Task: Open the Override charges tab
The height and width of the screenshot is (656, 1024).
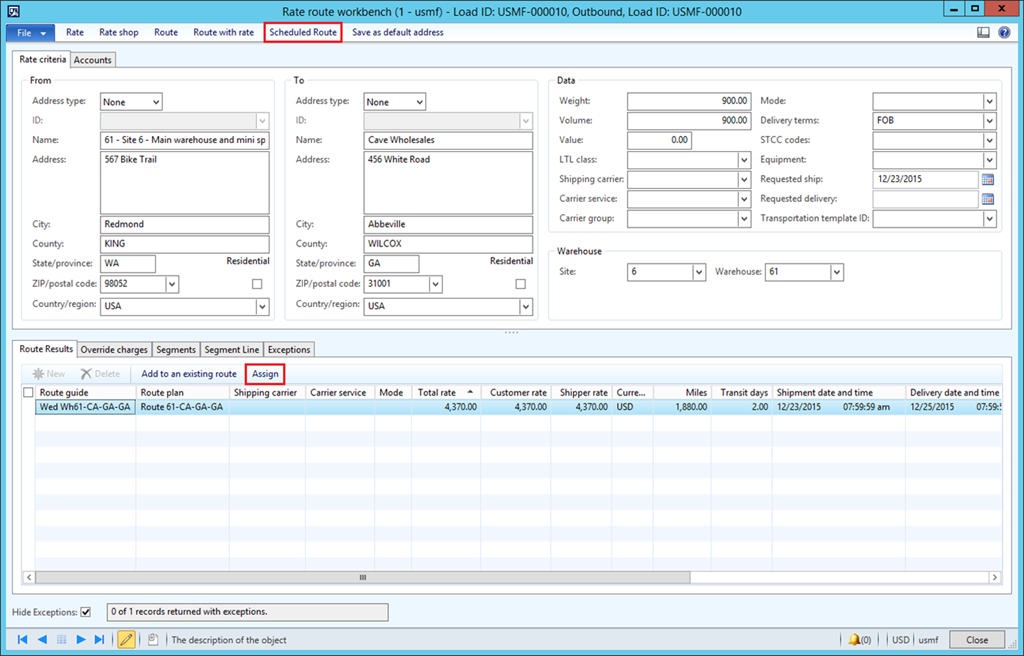Action: 115,349
